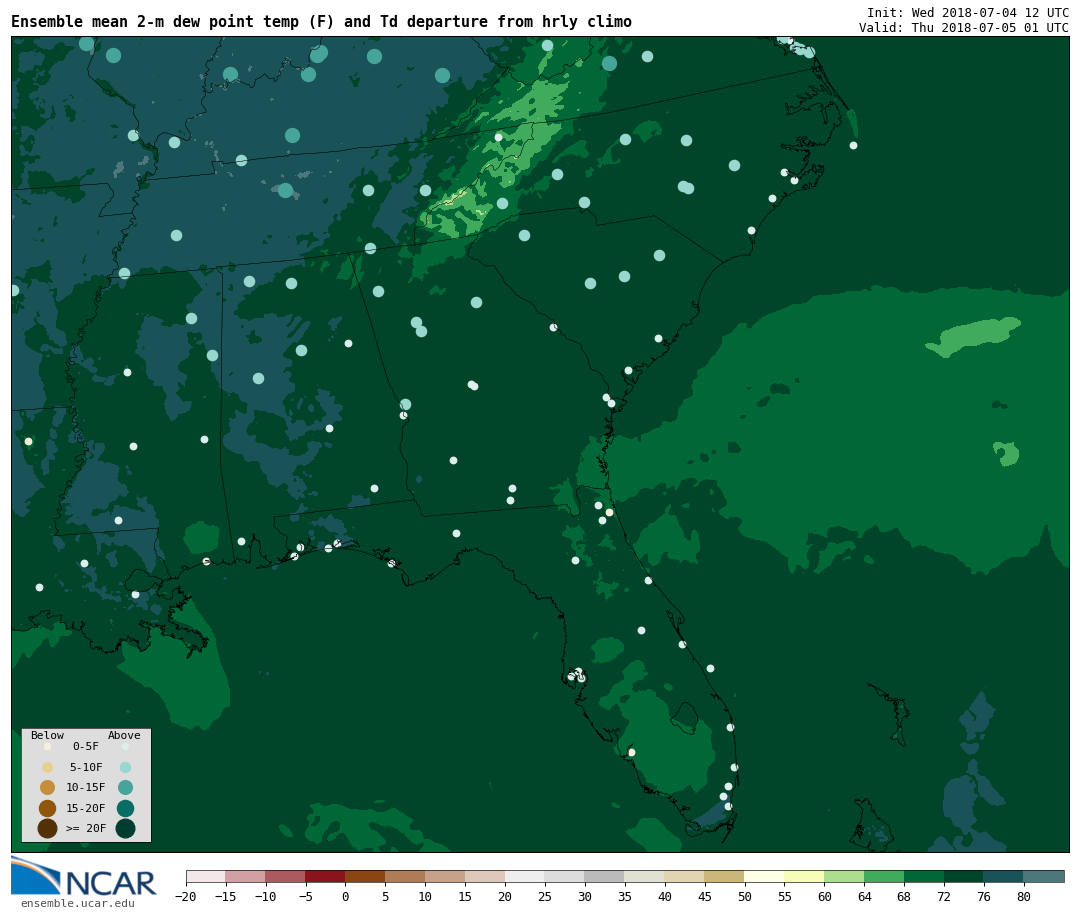Click the "0-5F" legend label
Screen dimensions: 1080x915
pyautogui.click(x=86, y=746)
